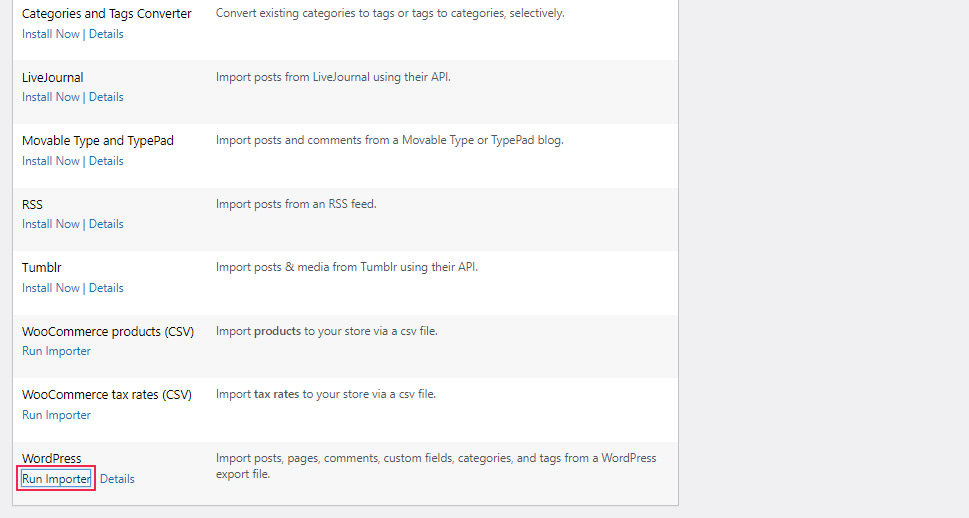The height and width of the screenshot is (518, 969).
Task: Click the Tumblr importer name
Action: click(x=41, y=268)
